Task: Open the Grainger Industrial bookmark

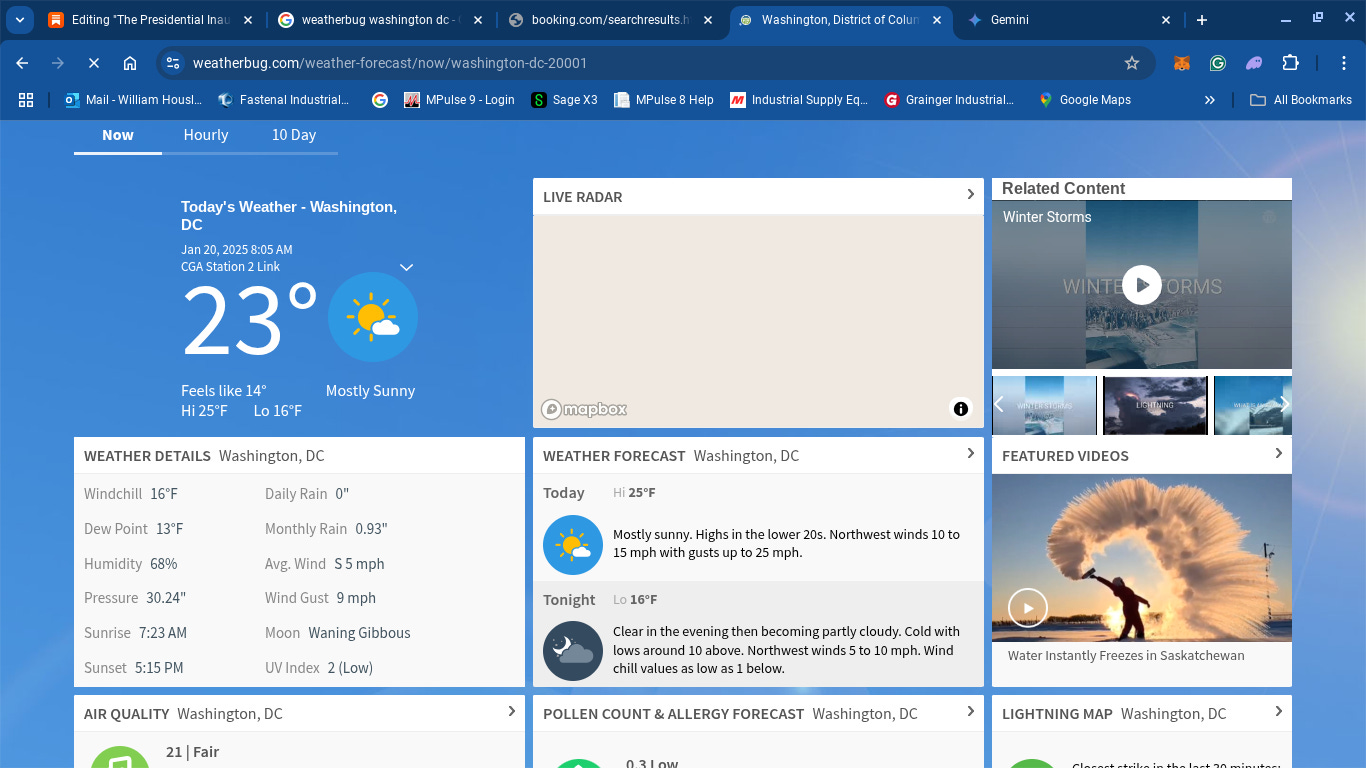Action: click(949, 100)
